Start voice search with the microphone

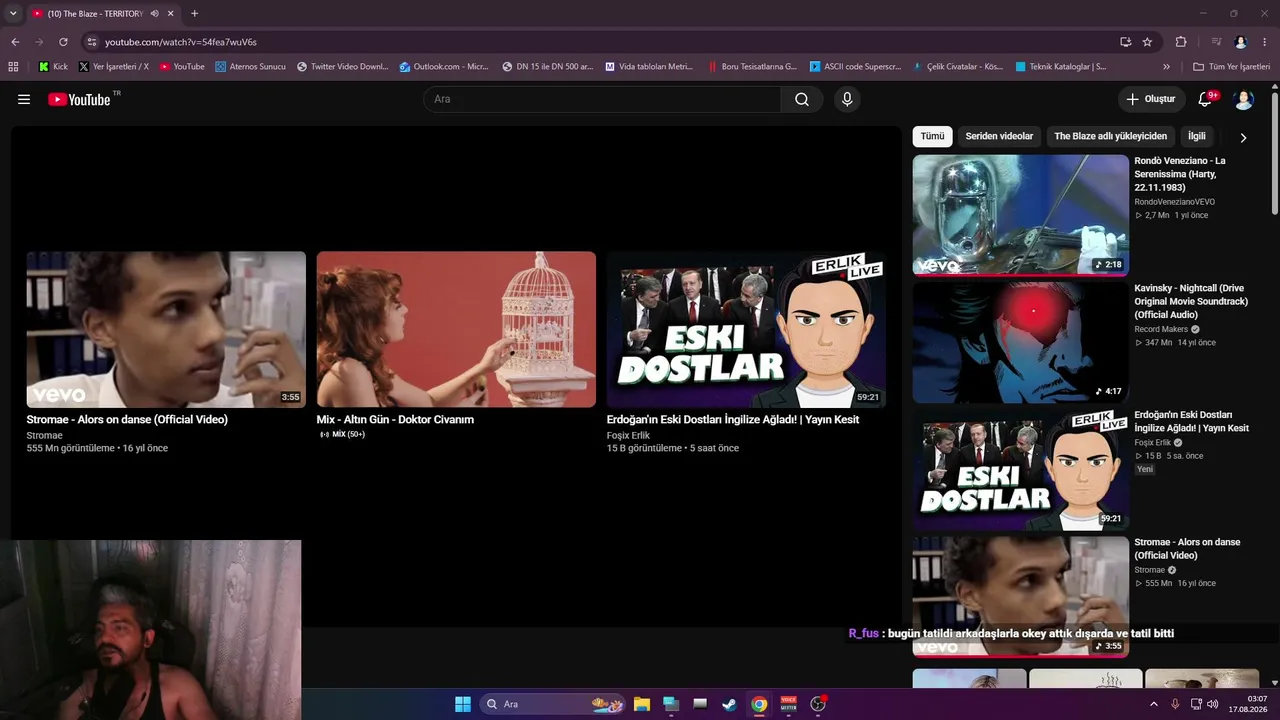point(847,99)
